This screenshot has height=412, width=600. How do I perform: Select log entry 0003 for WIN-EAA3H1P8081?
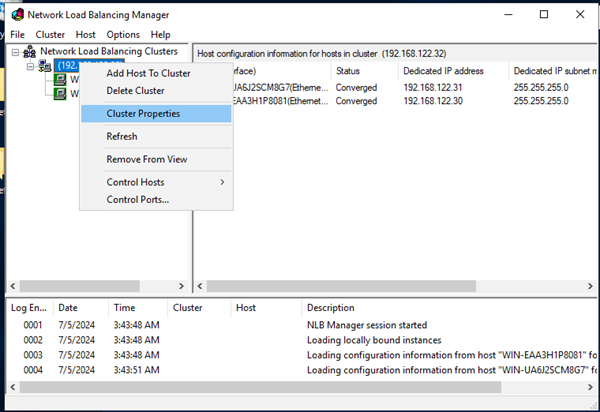302,355
